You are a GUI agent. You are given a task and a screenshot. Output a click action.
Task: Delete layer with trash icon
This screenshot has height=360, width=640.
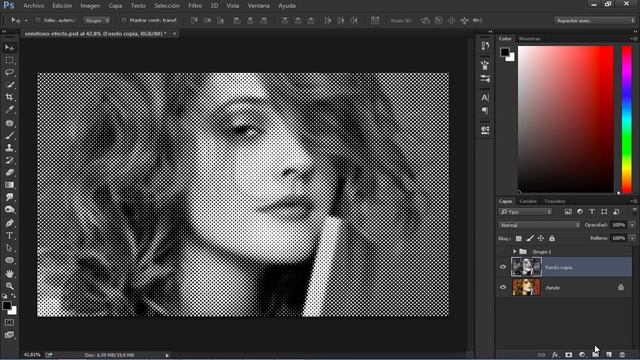622,355
